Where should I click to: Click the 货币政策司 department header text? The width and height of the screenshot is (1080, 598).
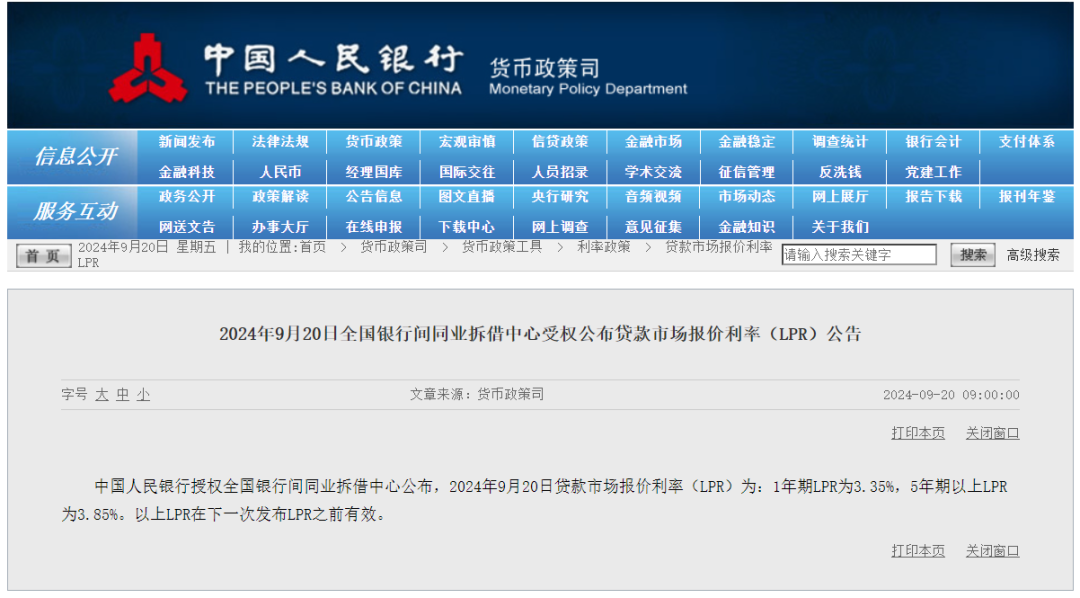[x=544, y=68]
